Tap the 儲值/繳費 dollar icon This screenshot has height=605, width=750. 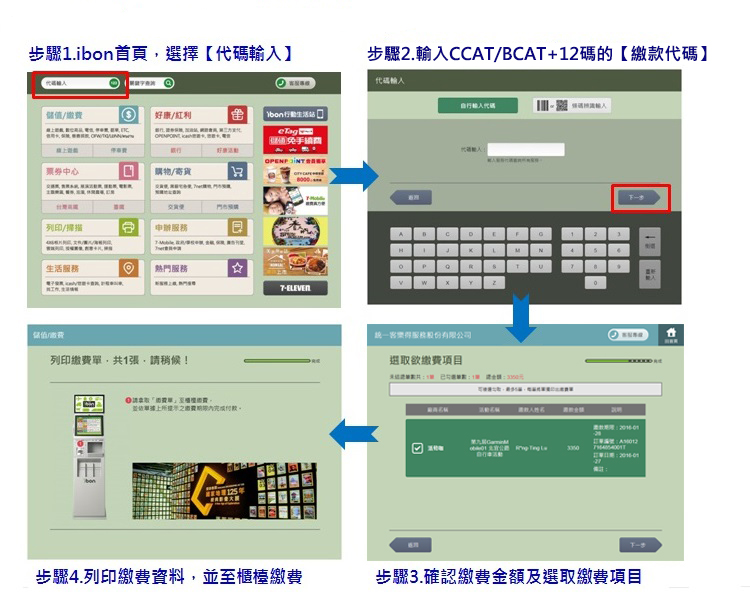[129, 115]
